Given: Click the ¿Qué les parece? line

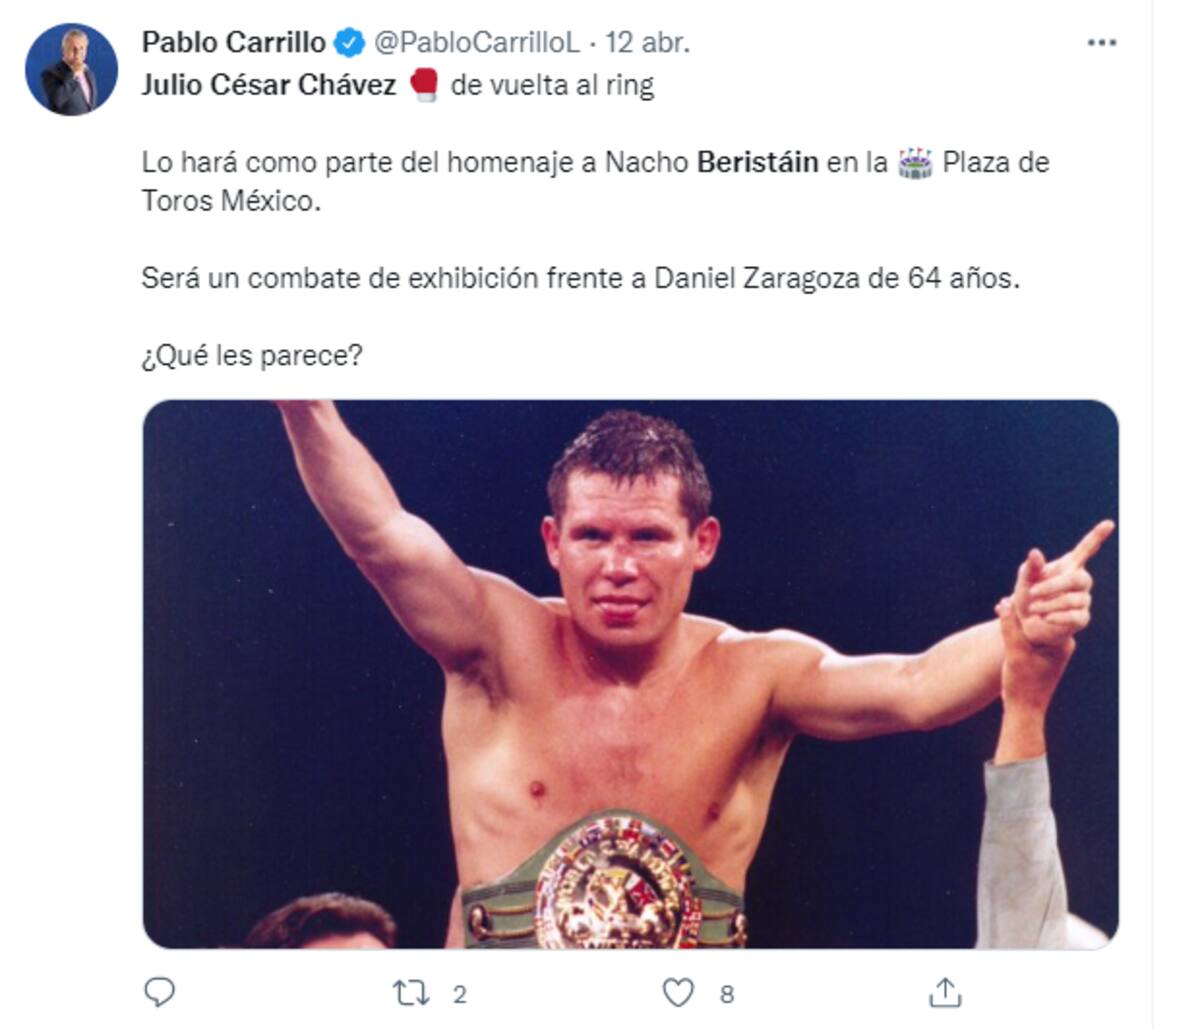Looking at the screenshot, I should coord(251,355).
